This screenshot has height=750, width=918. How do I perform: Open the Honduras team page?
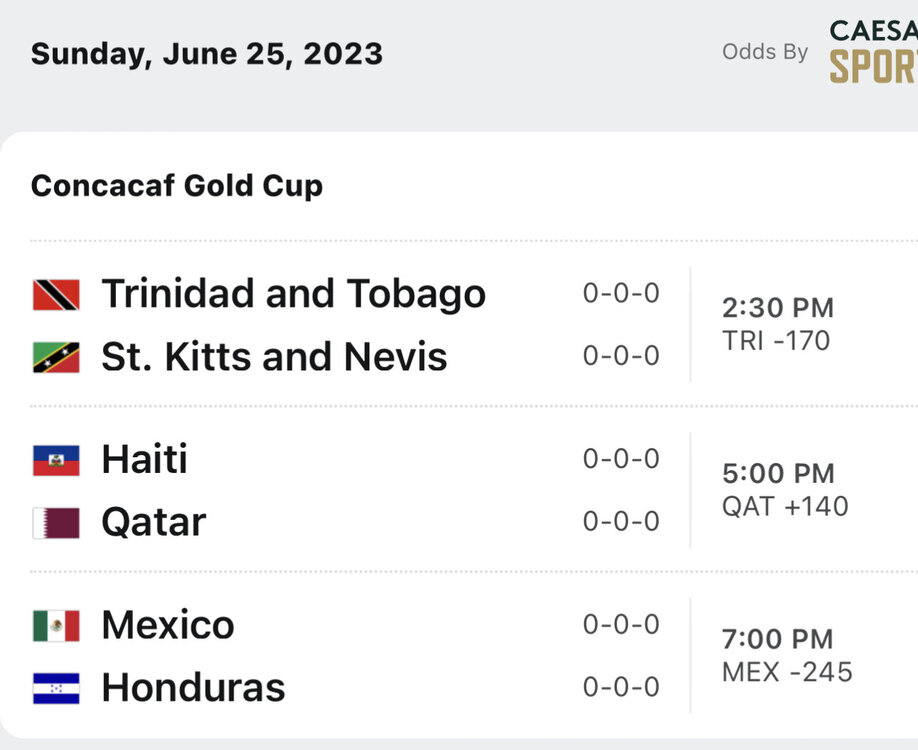(x=193, y=688)
